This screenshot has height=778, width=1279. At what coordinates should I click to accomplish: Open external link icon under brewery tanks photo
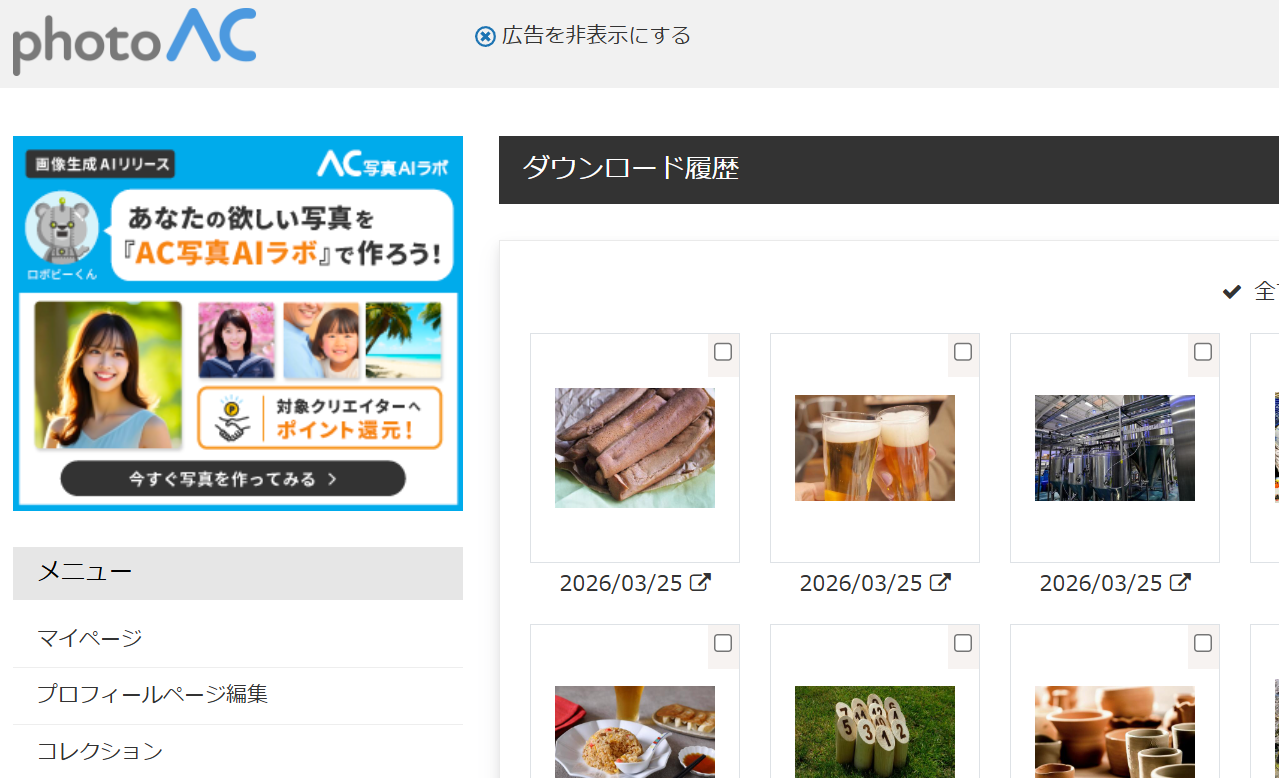pos(1181,582)
